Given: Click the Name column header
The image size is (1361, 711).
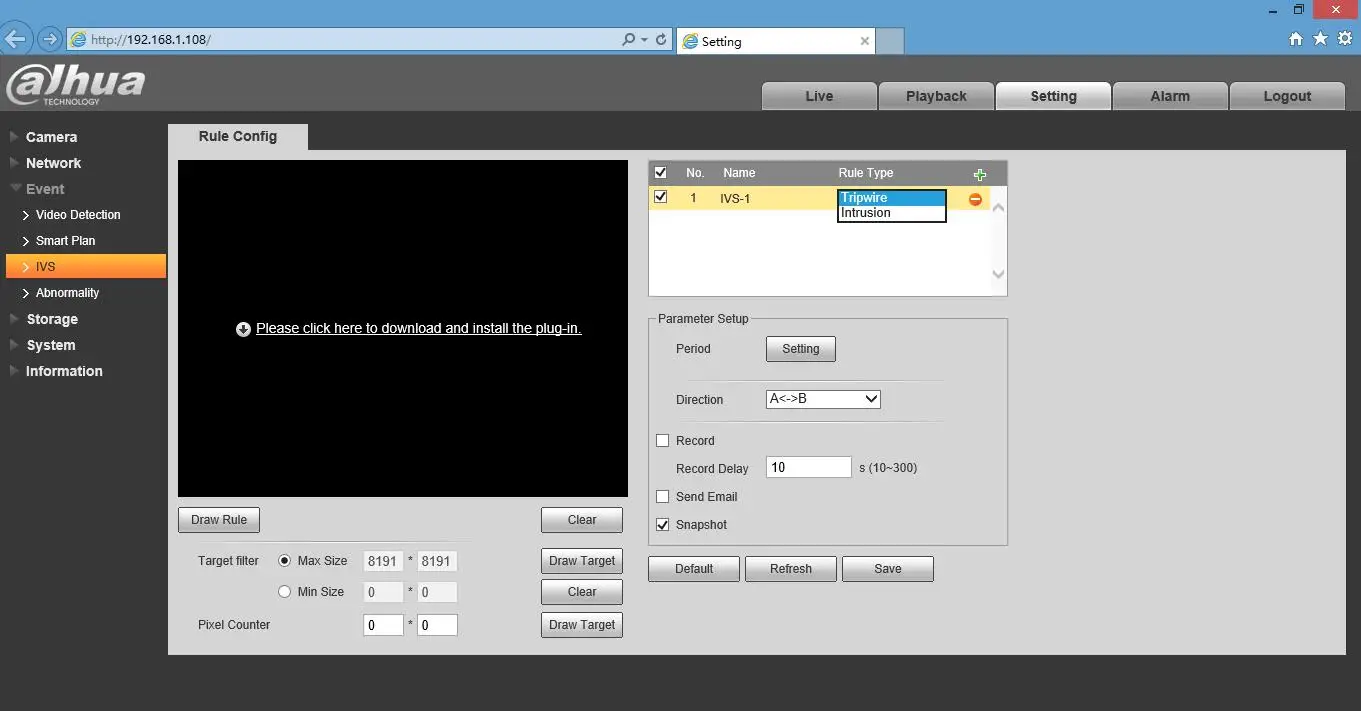Looking at the screenshot, I should point(739,173).
